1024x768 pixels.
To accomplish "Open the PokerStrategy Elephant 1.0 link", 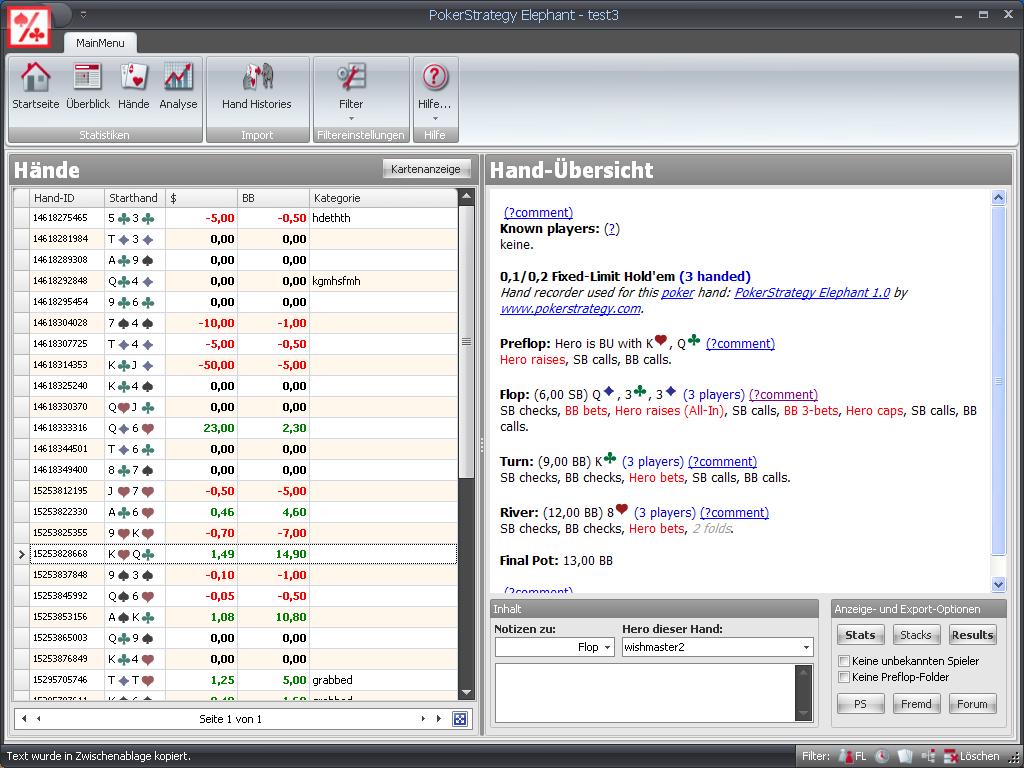I will (812, 293).
